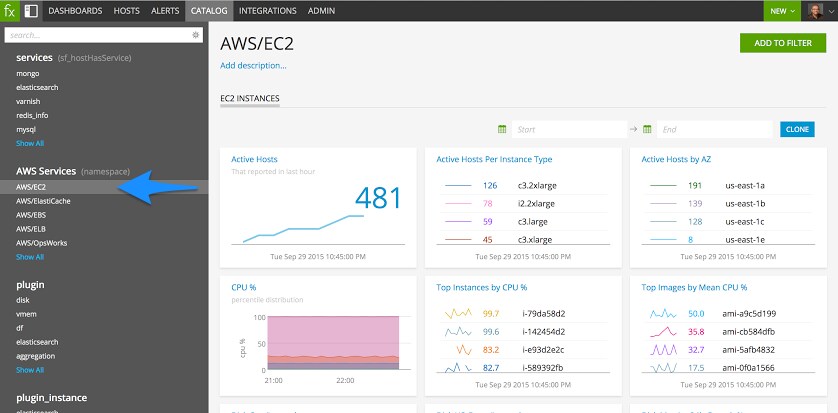Select redis_info service
838x413 pixels.
coord(32,115)
